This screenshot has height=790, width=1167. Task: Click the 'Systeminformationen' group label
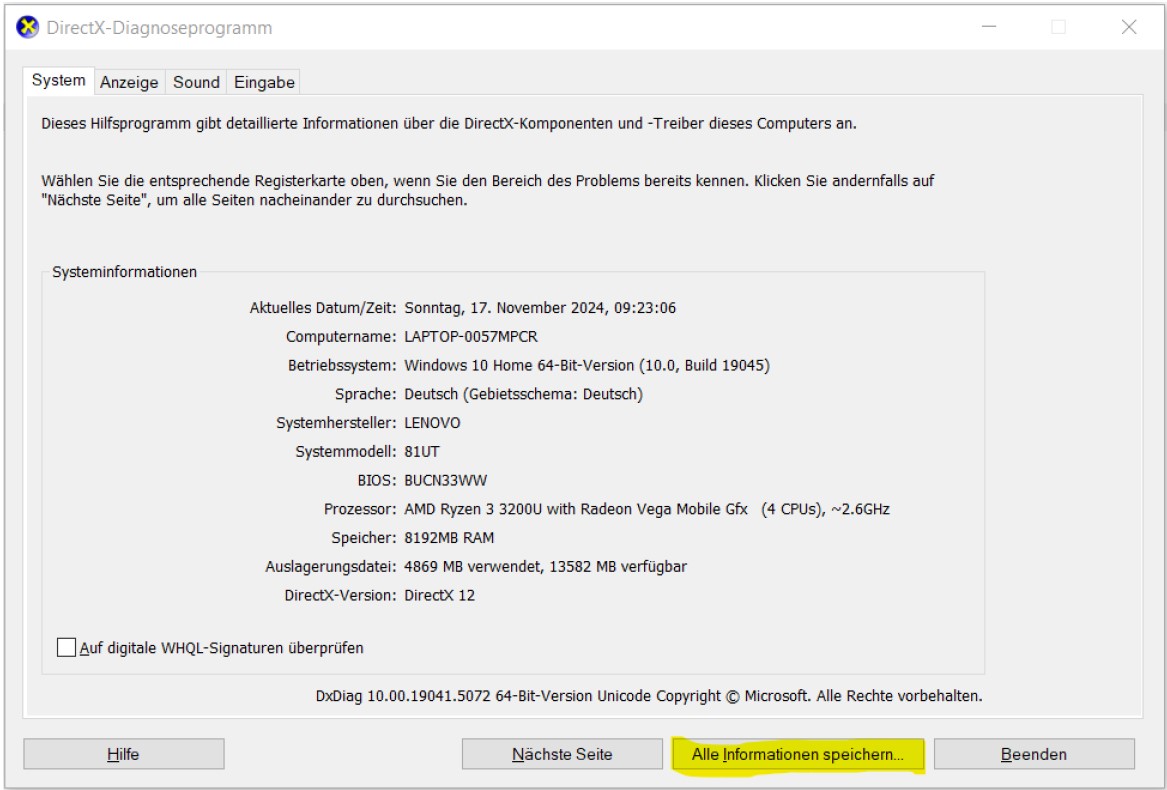point(124,272)
